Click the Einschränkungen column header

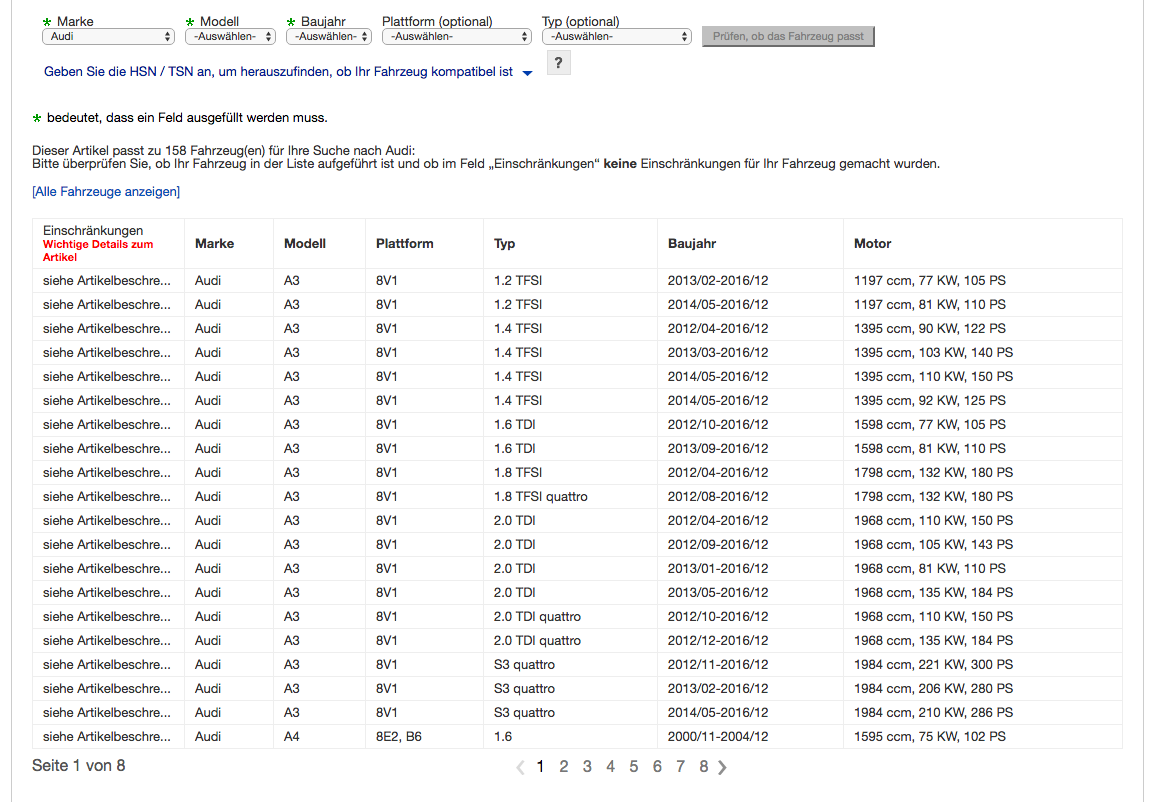[x=93, y=231]
